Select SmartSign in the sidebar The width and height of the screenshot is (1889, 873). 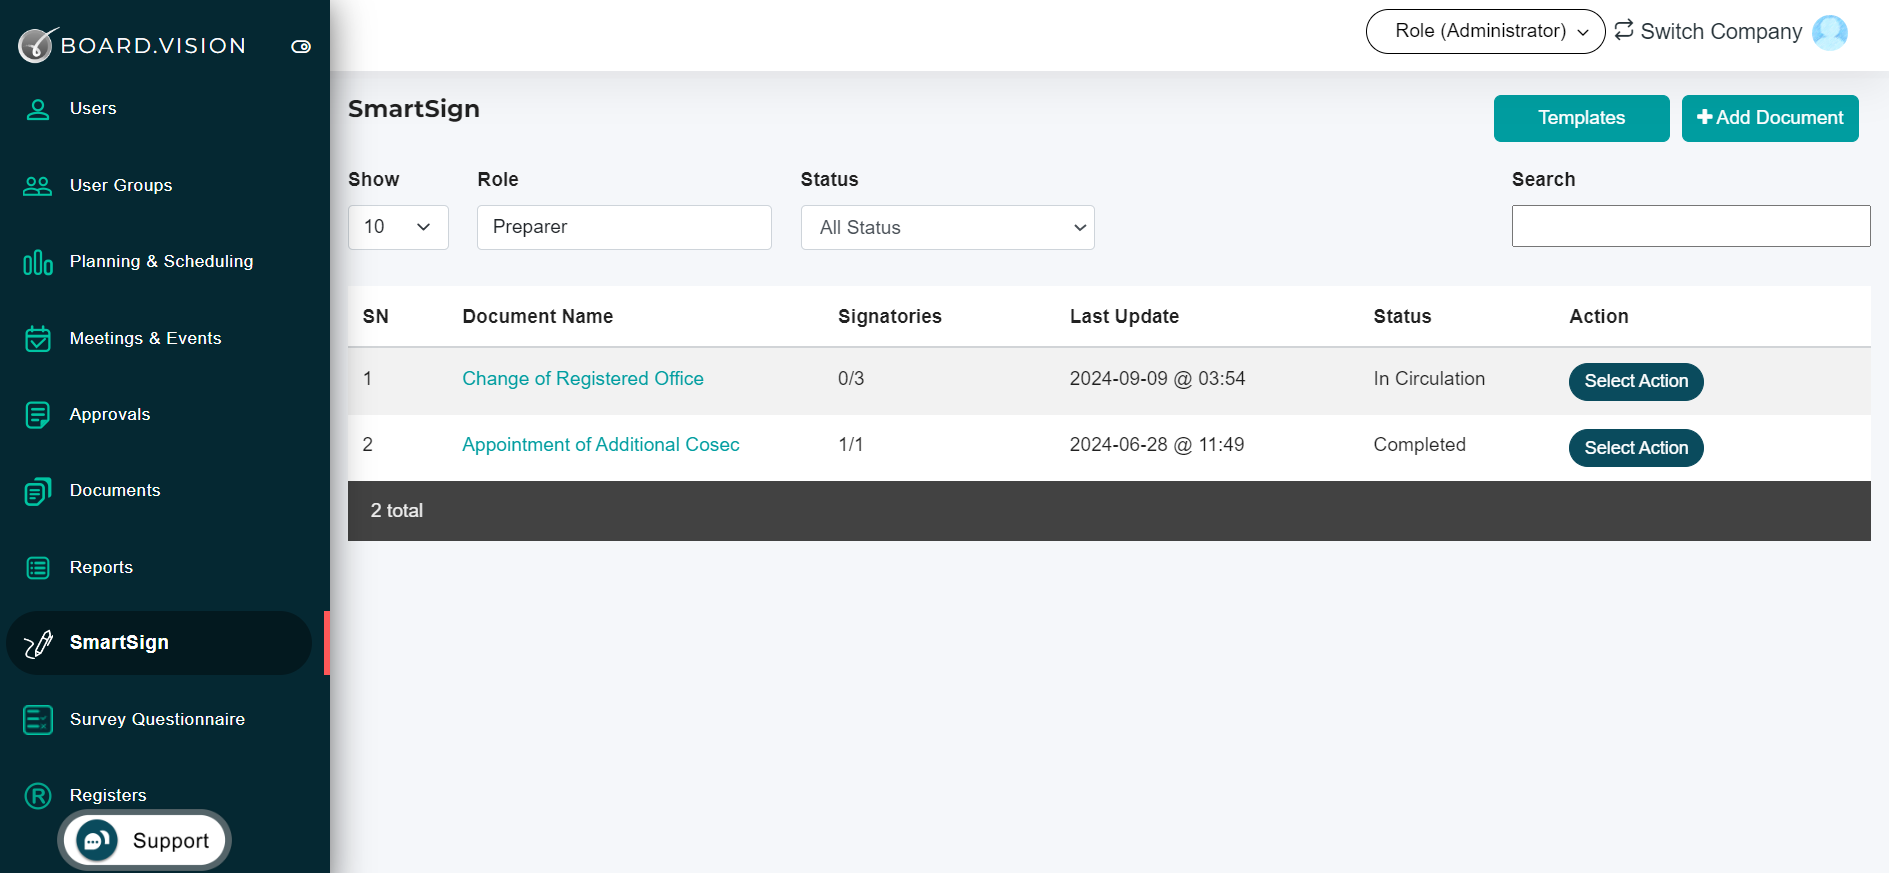click(159, 643)
